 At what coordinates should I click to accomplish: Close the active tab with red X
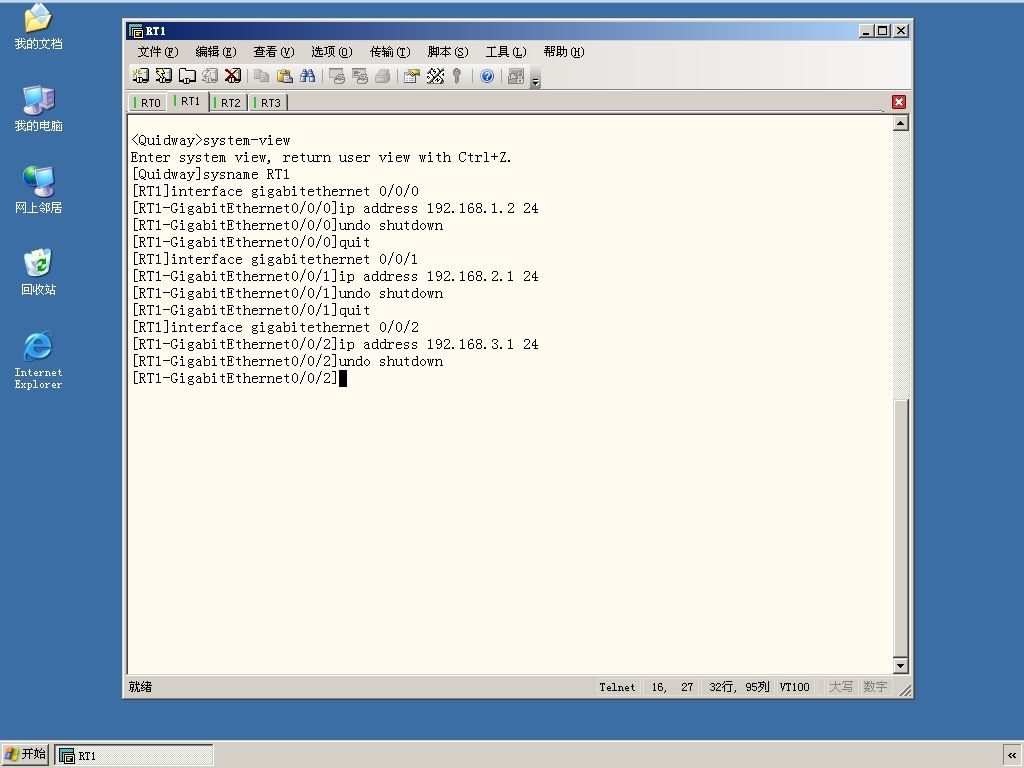[x=899, y=102]
